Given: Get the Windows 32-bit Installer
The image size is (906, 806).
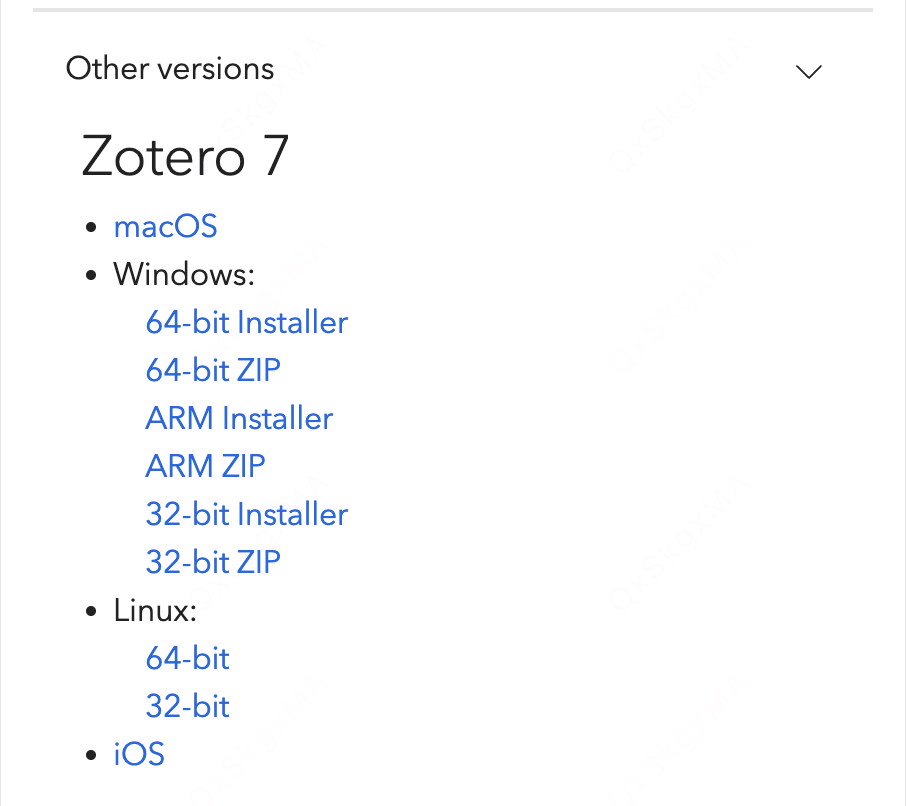Looking at the screenshot, I should point(246,514).
